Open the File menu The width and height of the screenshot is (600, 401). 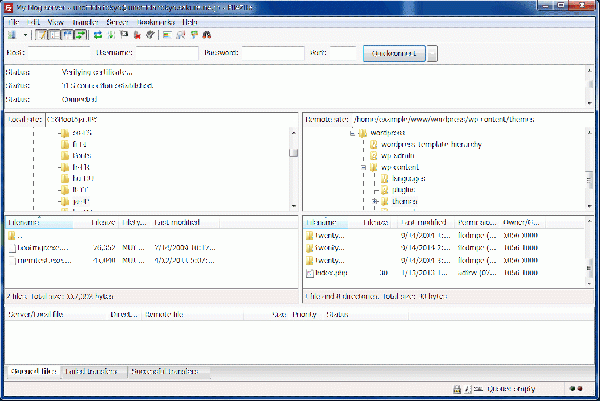pos(13,22)
